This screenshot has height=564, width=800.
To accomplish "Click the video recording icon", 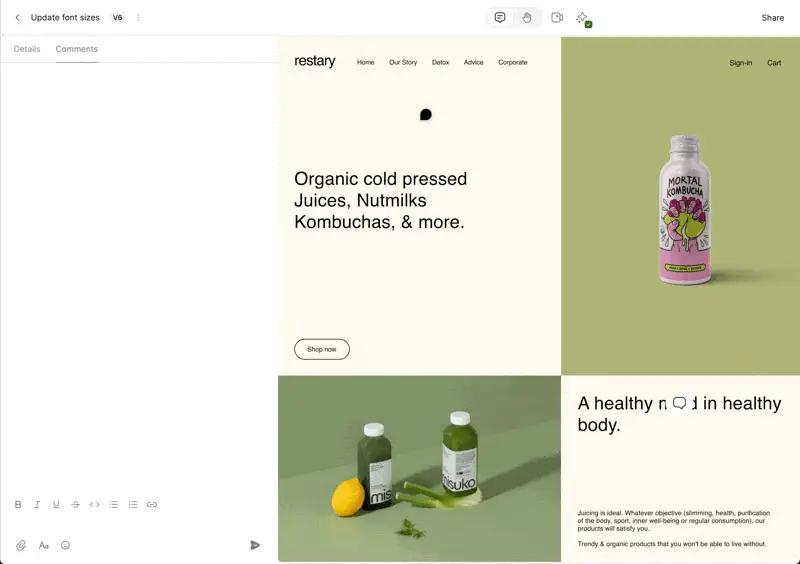I will (x=557, y=18).
